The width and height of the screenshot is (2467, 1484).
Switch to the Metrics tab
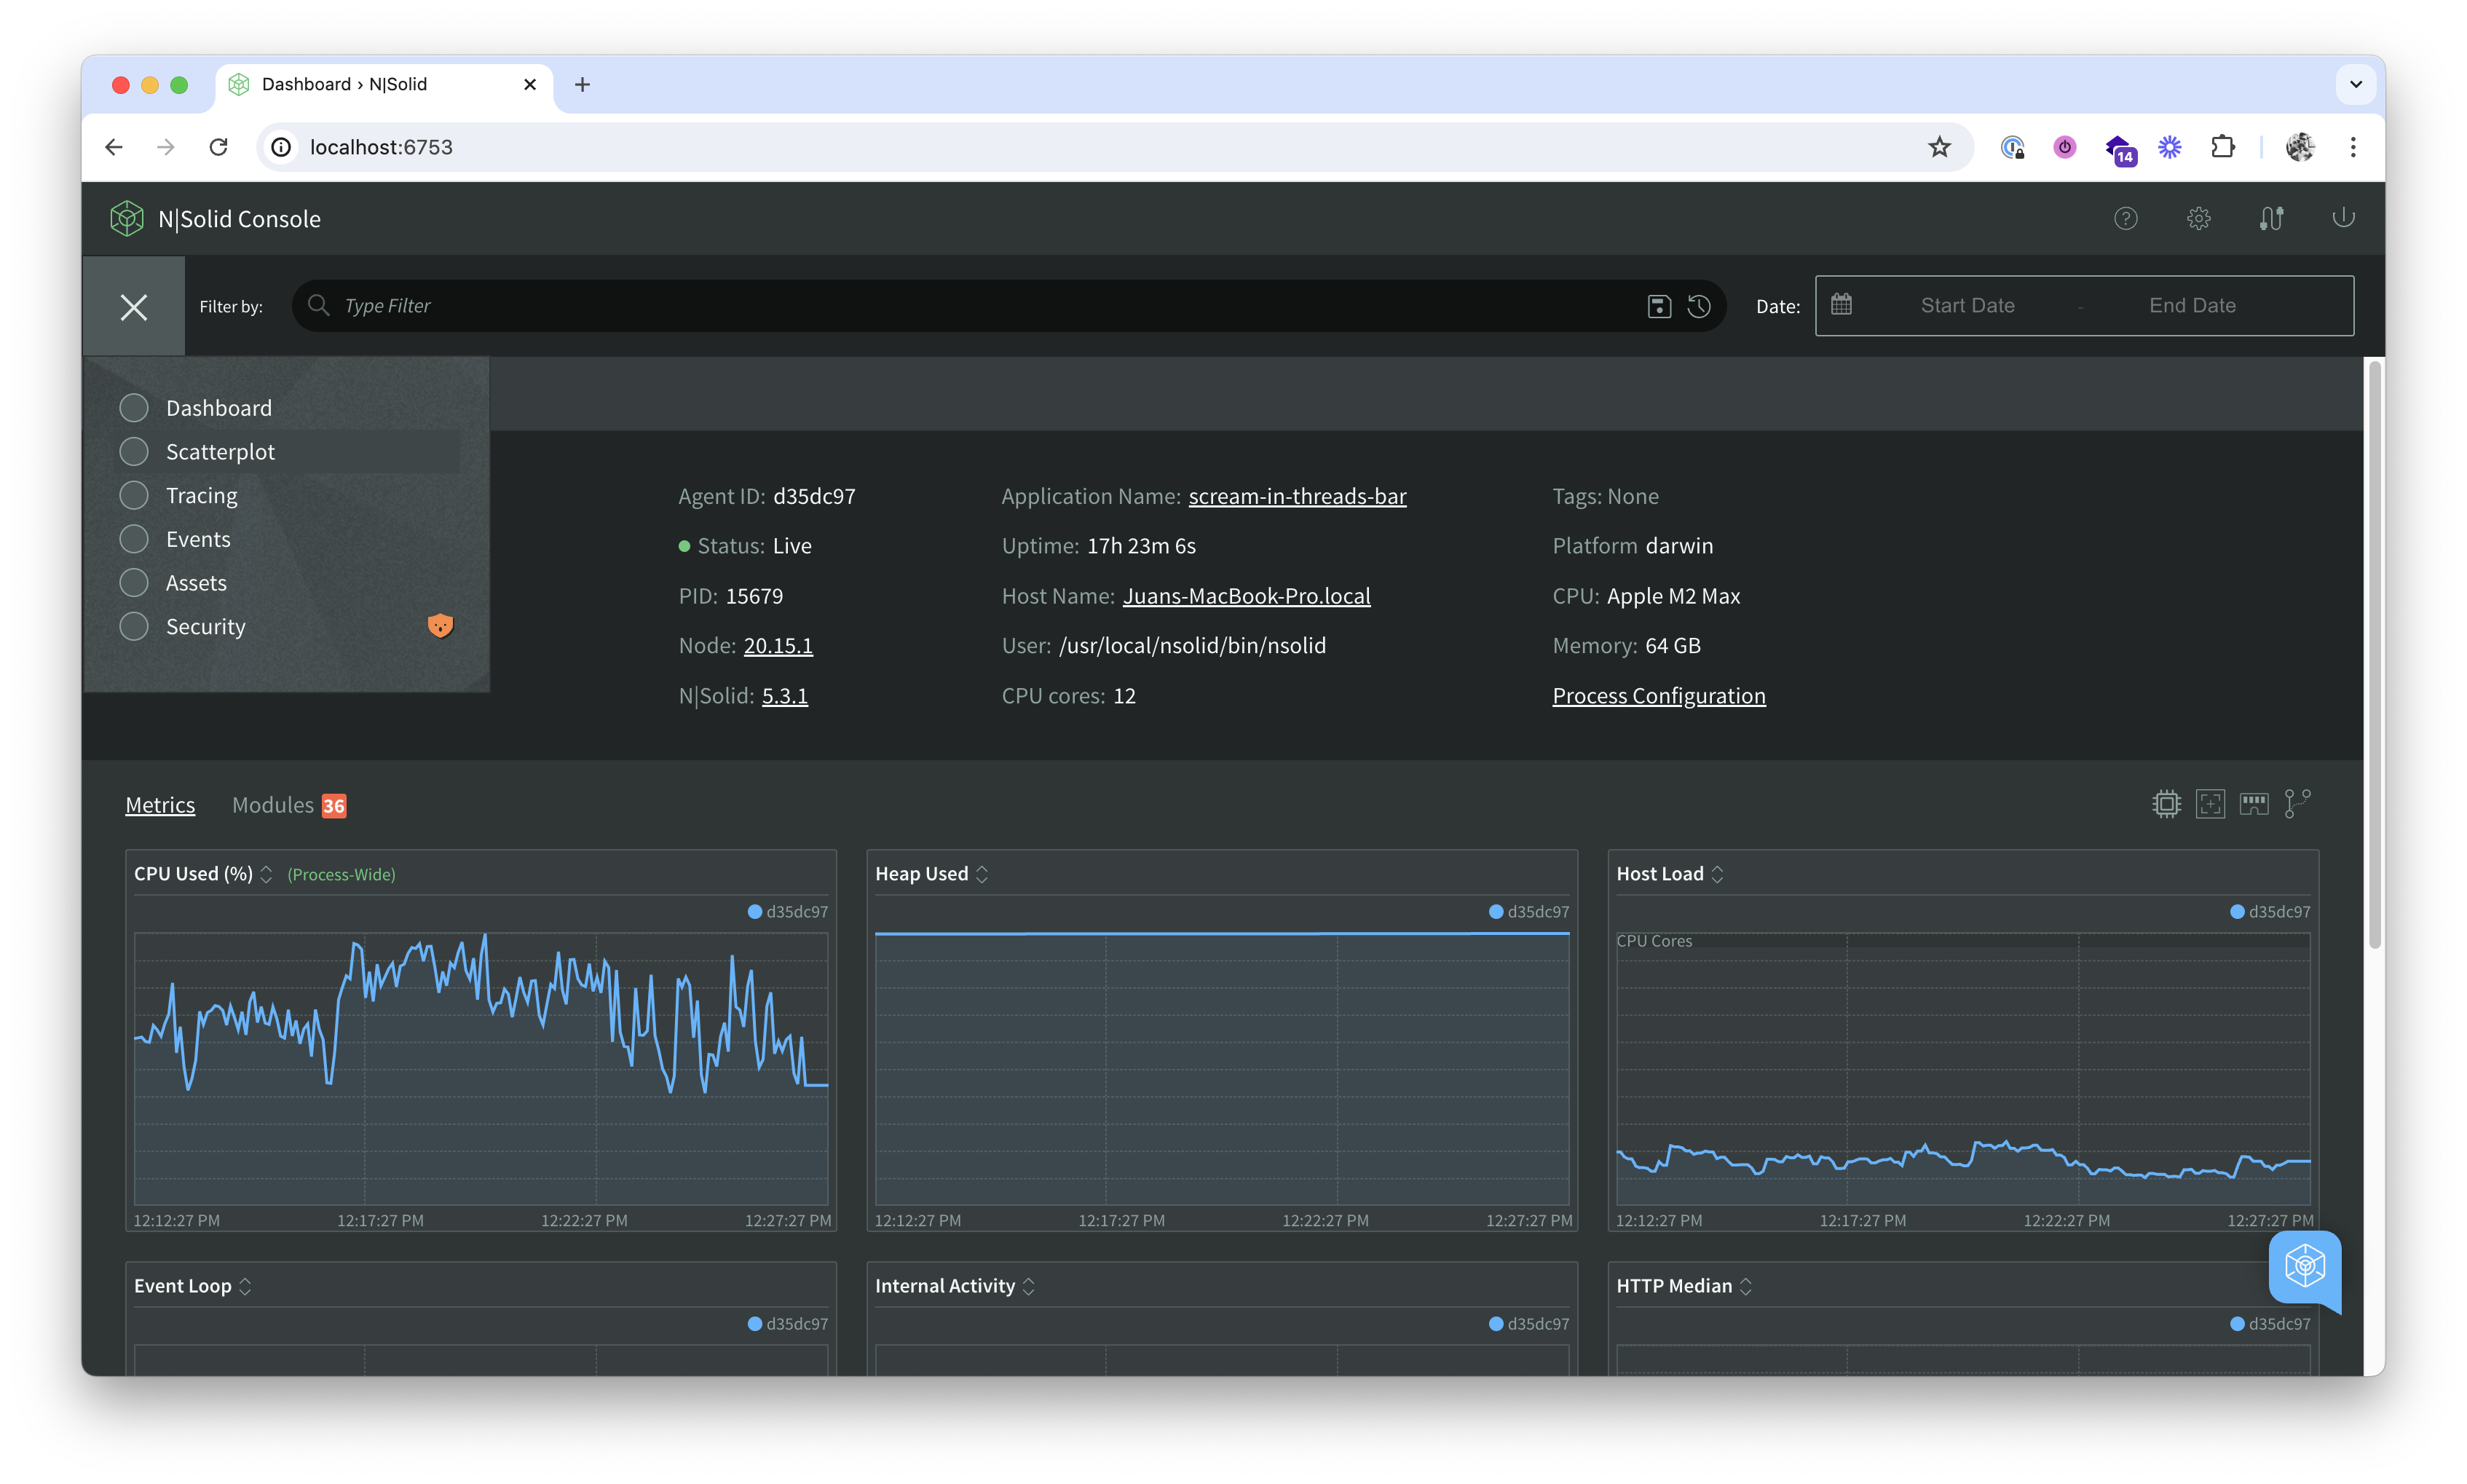point(160,805)
